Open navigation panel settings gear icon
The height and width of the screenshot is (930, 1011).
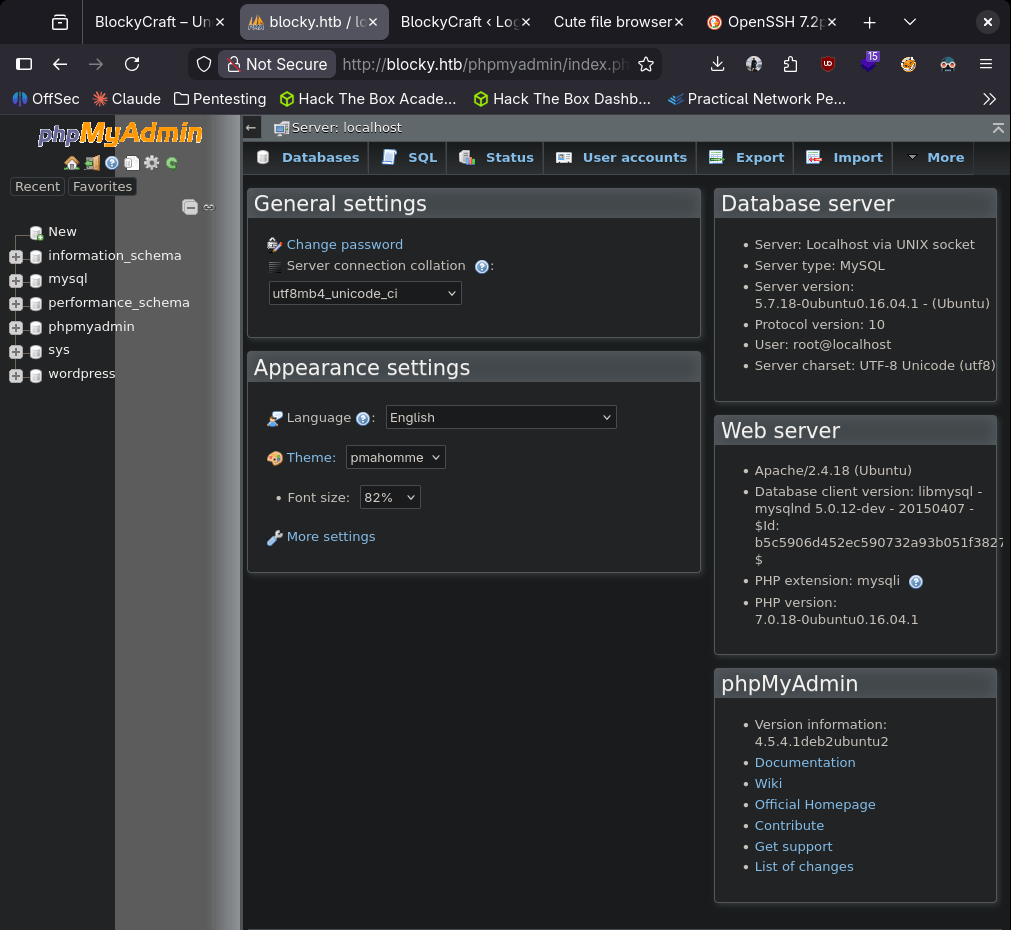pos(151,163)
